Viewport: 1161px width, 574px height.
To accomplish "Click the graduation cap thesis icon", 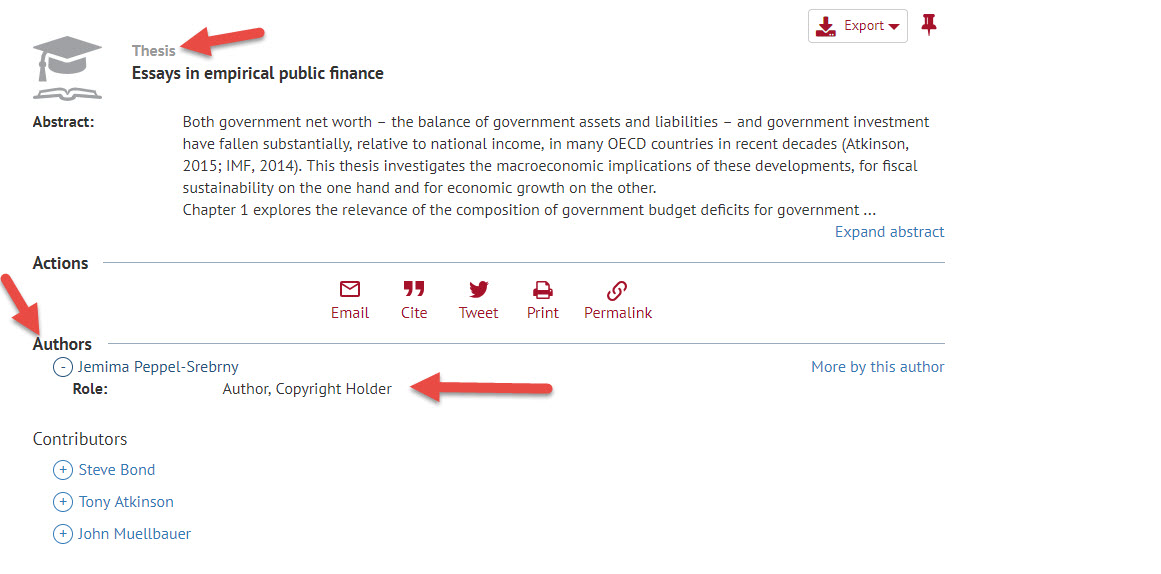I will pos(67,67).
